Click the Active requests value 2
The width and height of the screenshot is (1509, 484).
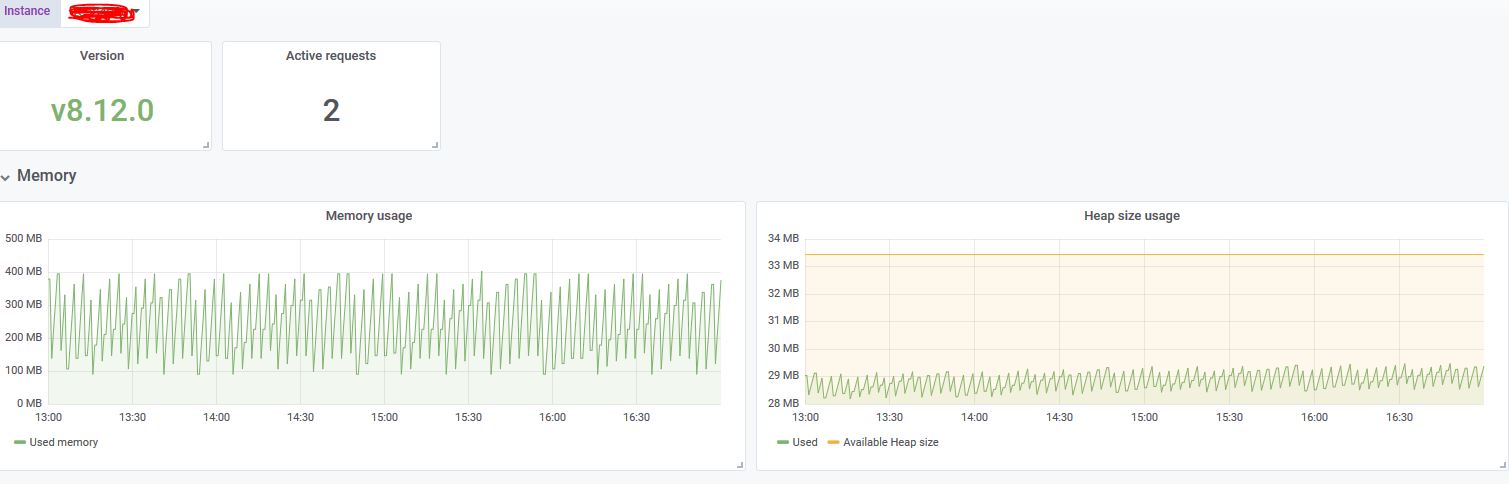pyautogui.click(x=331, y=110)
